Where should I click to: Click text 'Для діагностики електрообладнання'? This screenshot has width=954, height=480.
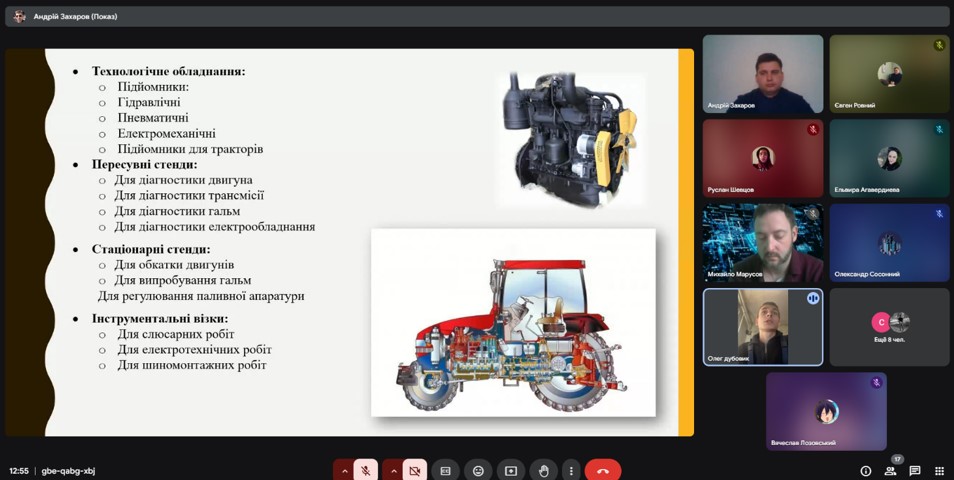[215, 227]
